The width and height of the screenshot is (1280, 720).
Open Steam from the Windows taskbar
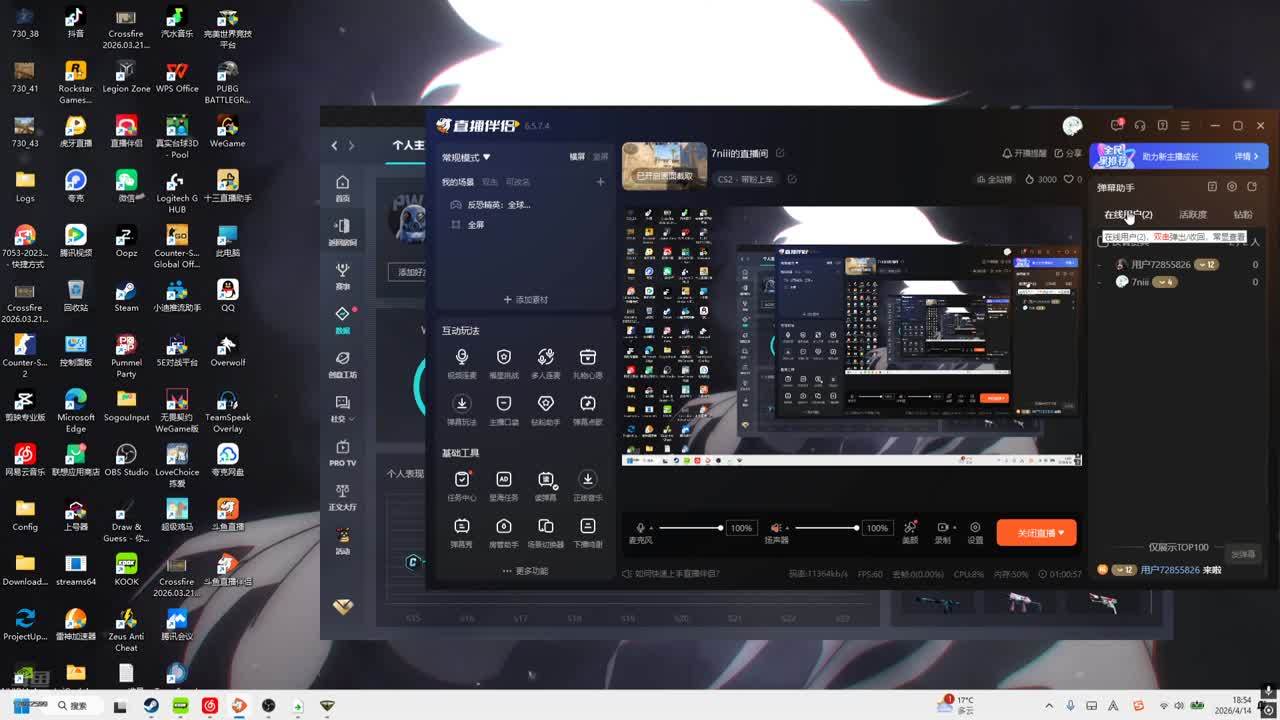150,706
